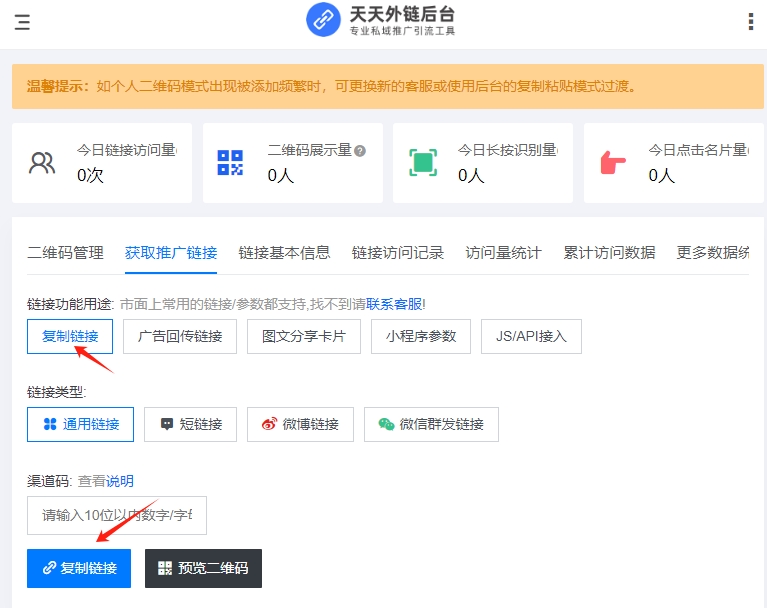Click the help icon beside 二维码展示量
The image size is (767, 608).
pyautogui.click(x=360, y=151)
